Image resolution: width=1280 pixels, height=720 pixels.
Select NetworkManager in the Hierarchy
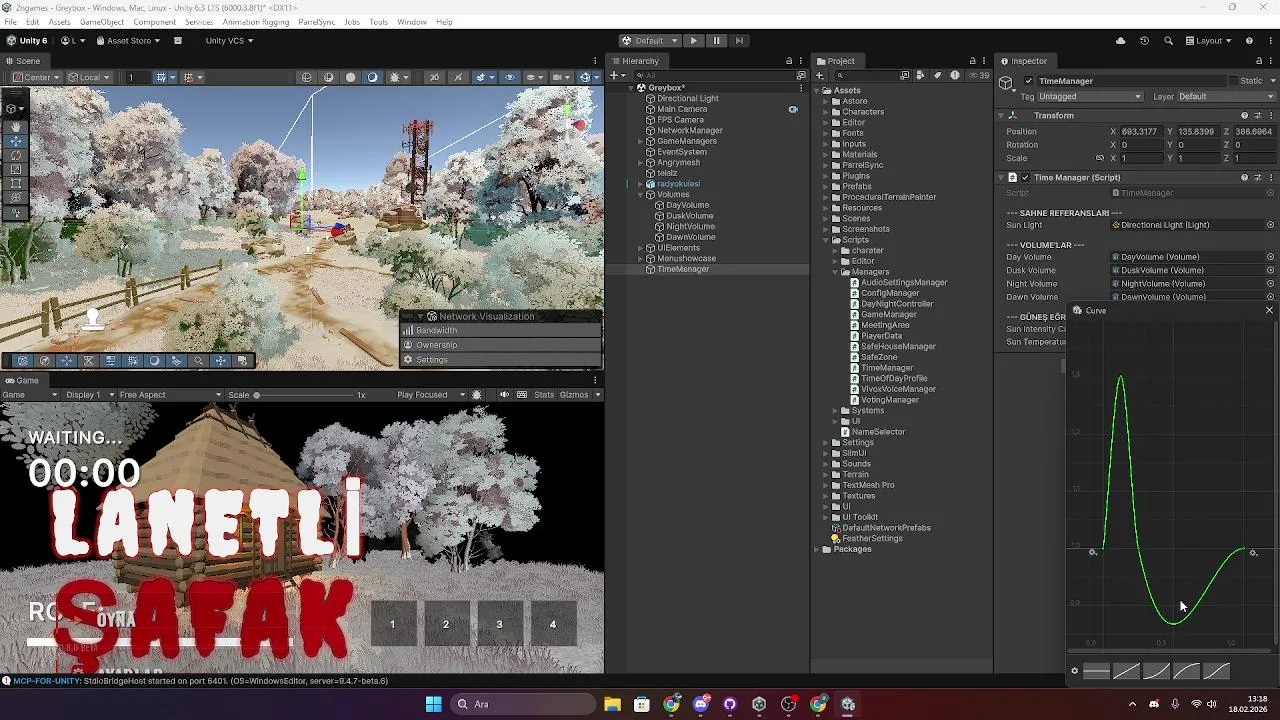(690, 131)
